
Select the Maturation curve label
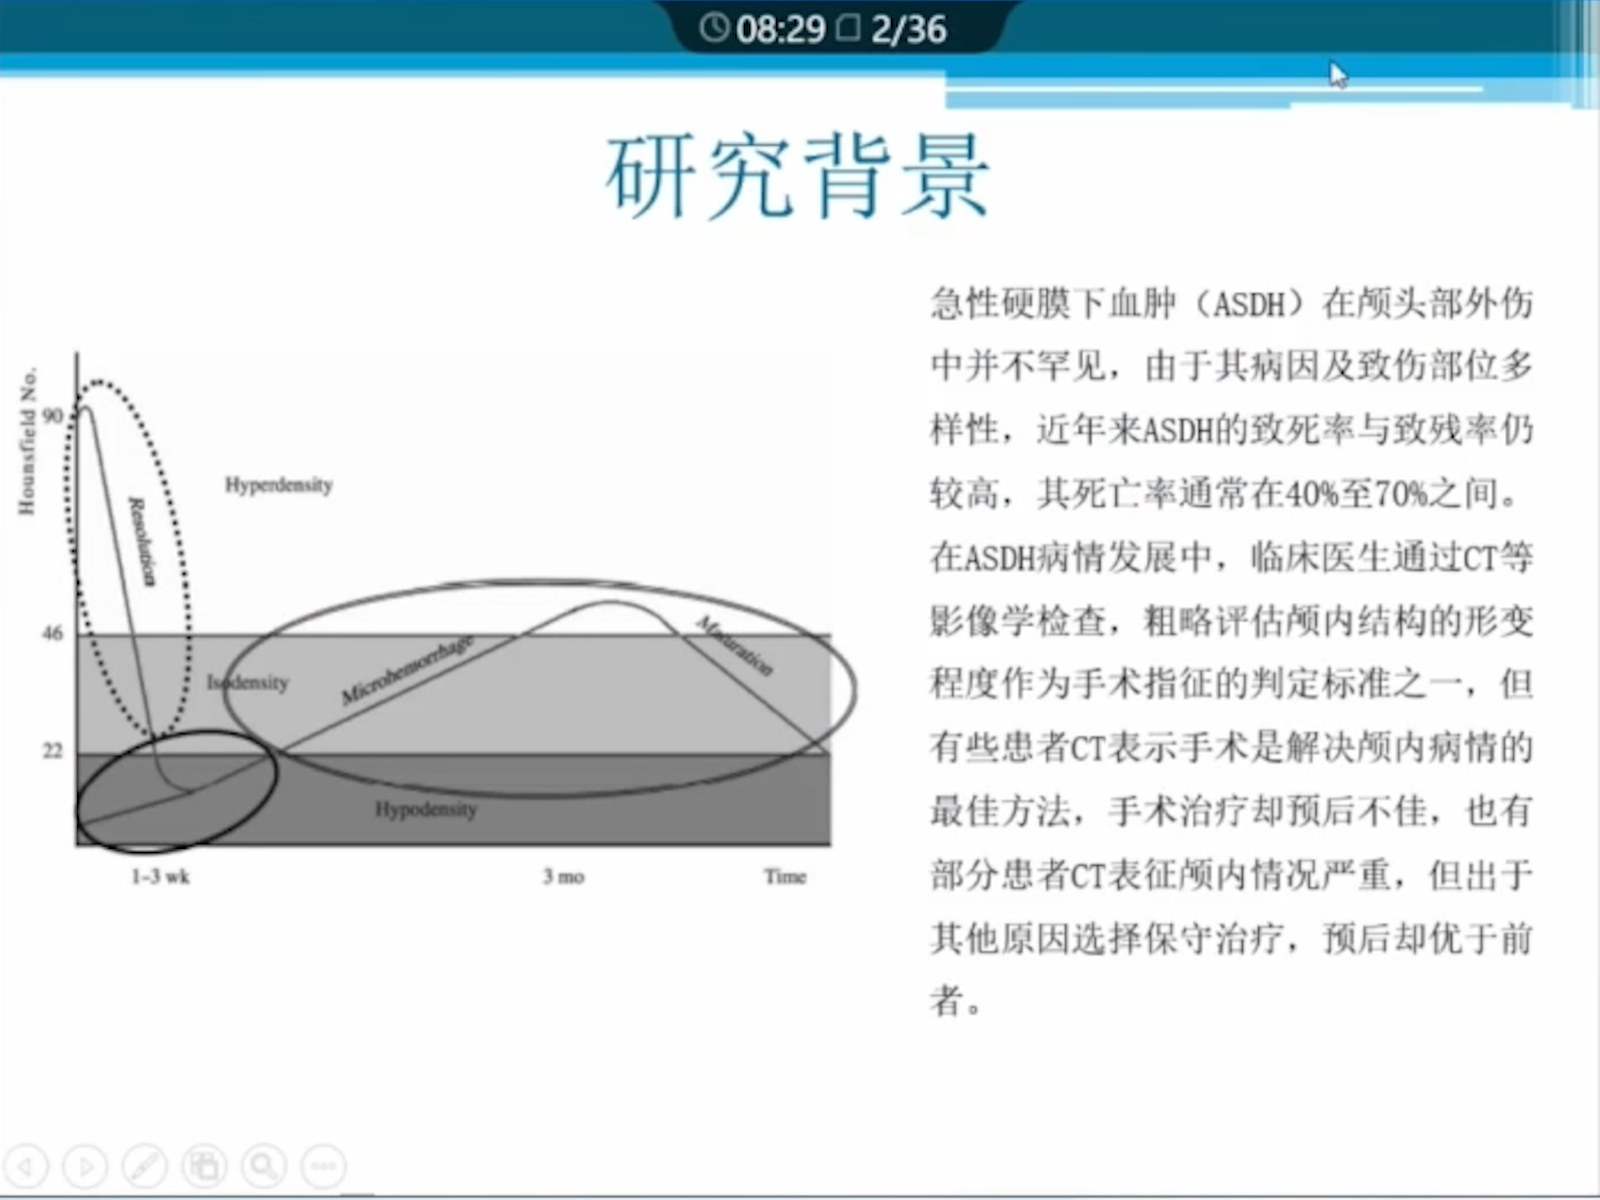pos(735,646)
